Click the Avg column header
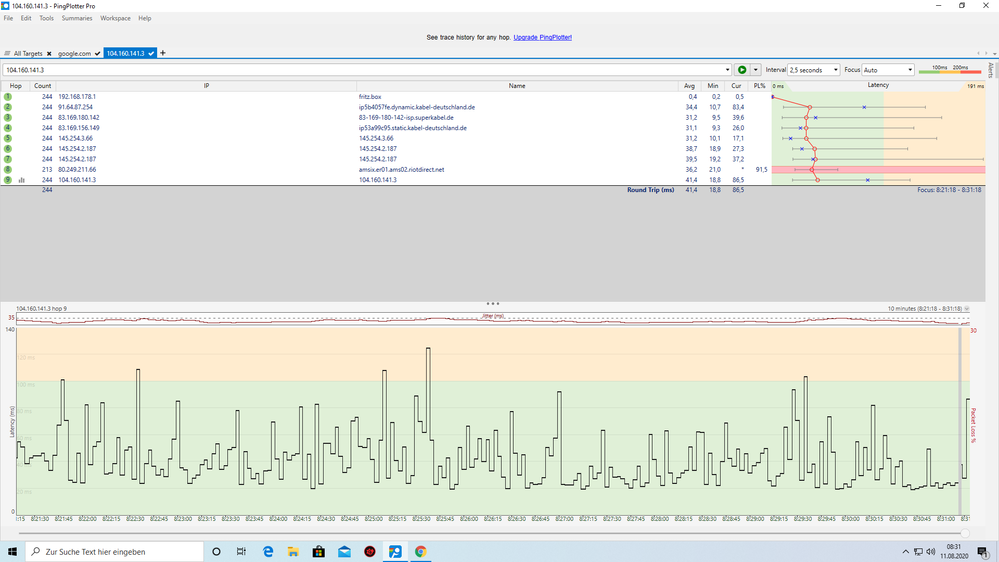The image size is (999, 562). 689,86
